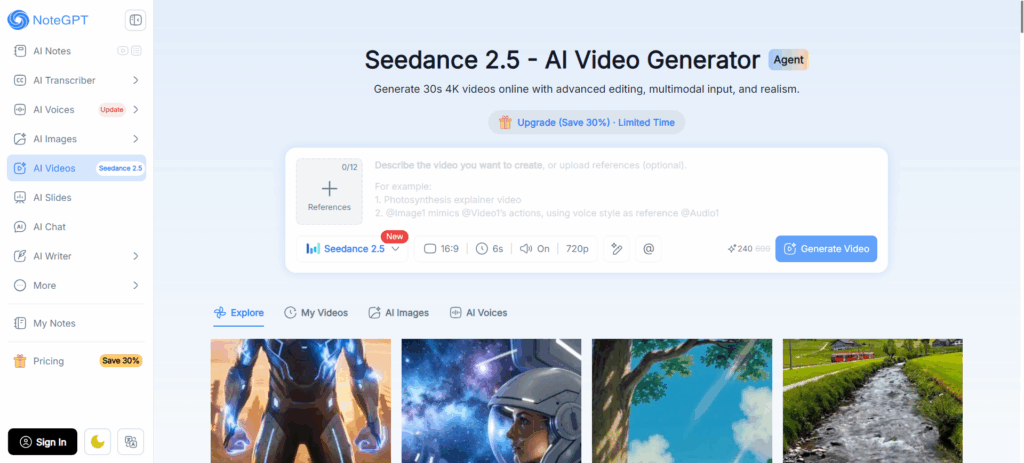
Task: Expand the AI Writer chevron
Action: coord(136,256)
